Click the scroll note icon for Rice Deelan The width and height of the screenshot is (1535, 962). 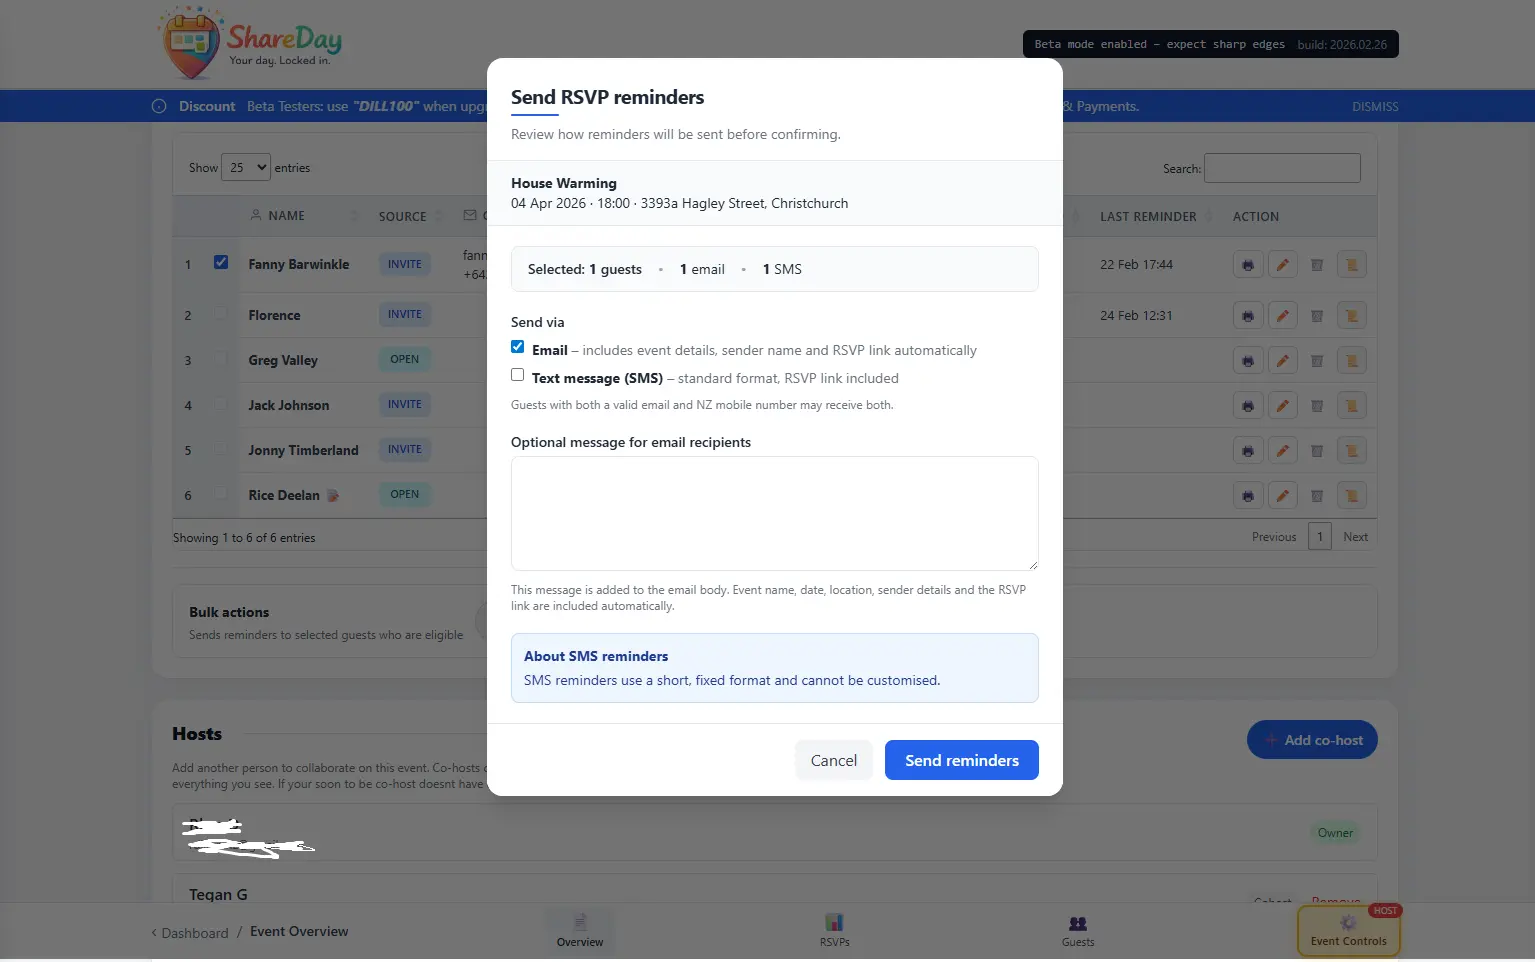point(1352,496)
